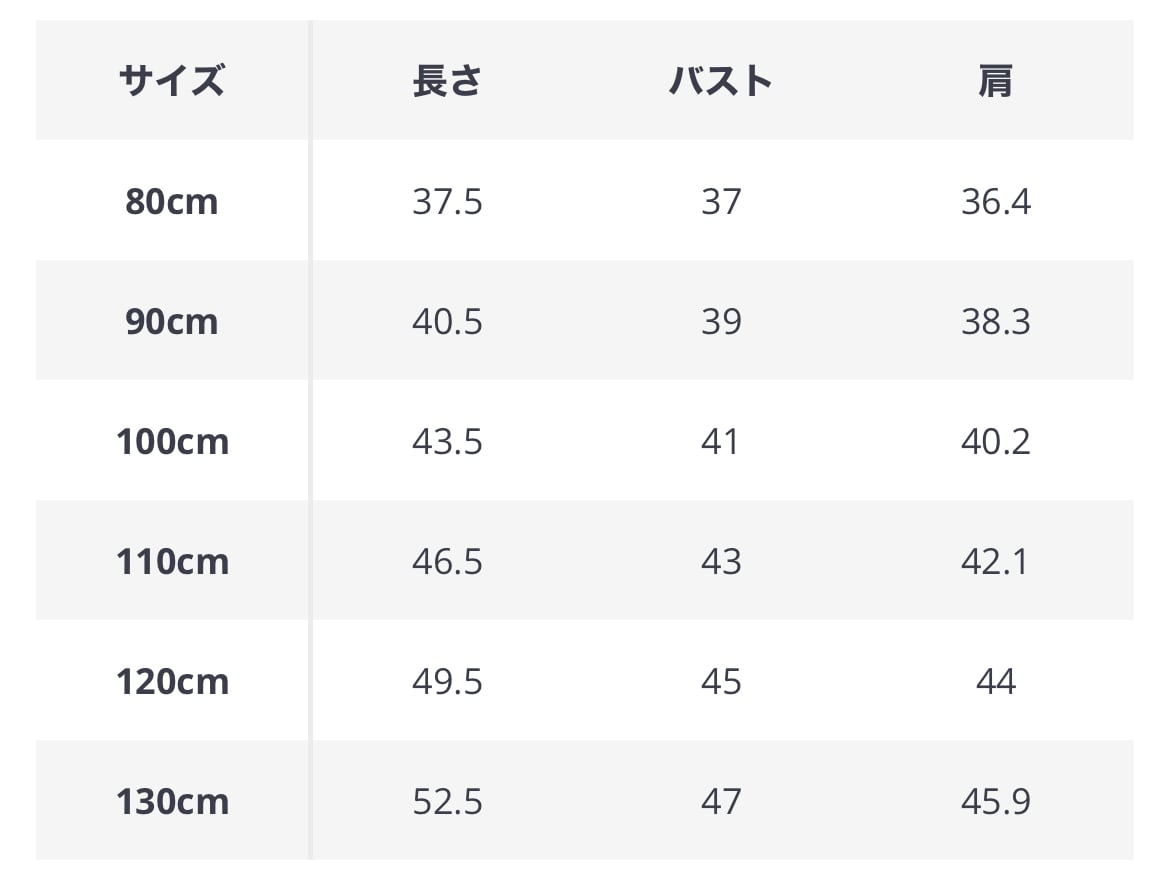Click shoulder value 45.9 for 130cm
Screen dimensions: 1170x874
pos(995,802)
